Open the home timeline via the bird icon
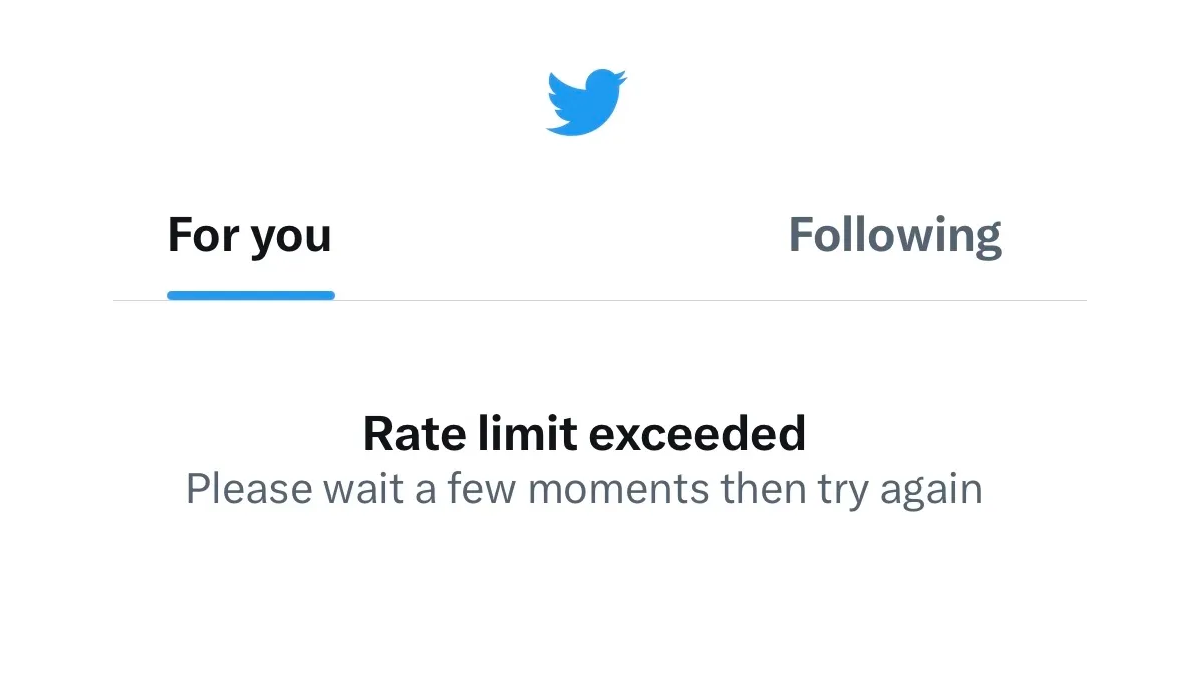Screen dimensions: 1200x675 pos(585,100)
